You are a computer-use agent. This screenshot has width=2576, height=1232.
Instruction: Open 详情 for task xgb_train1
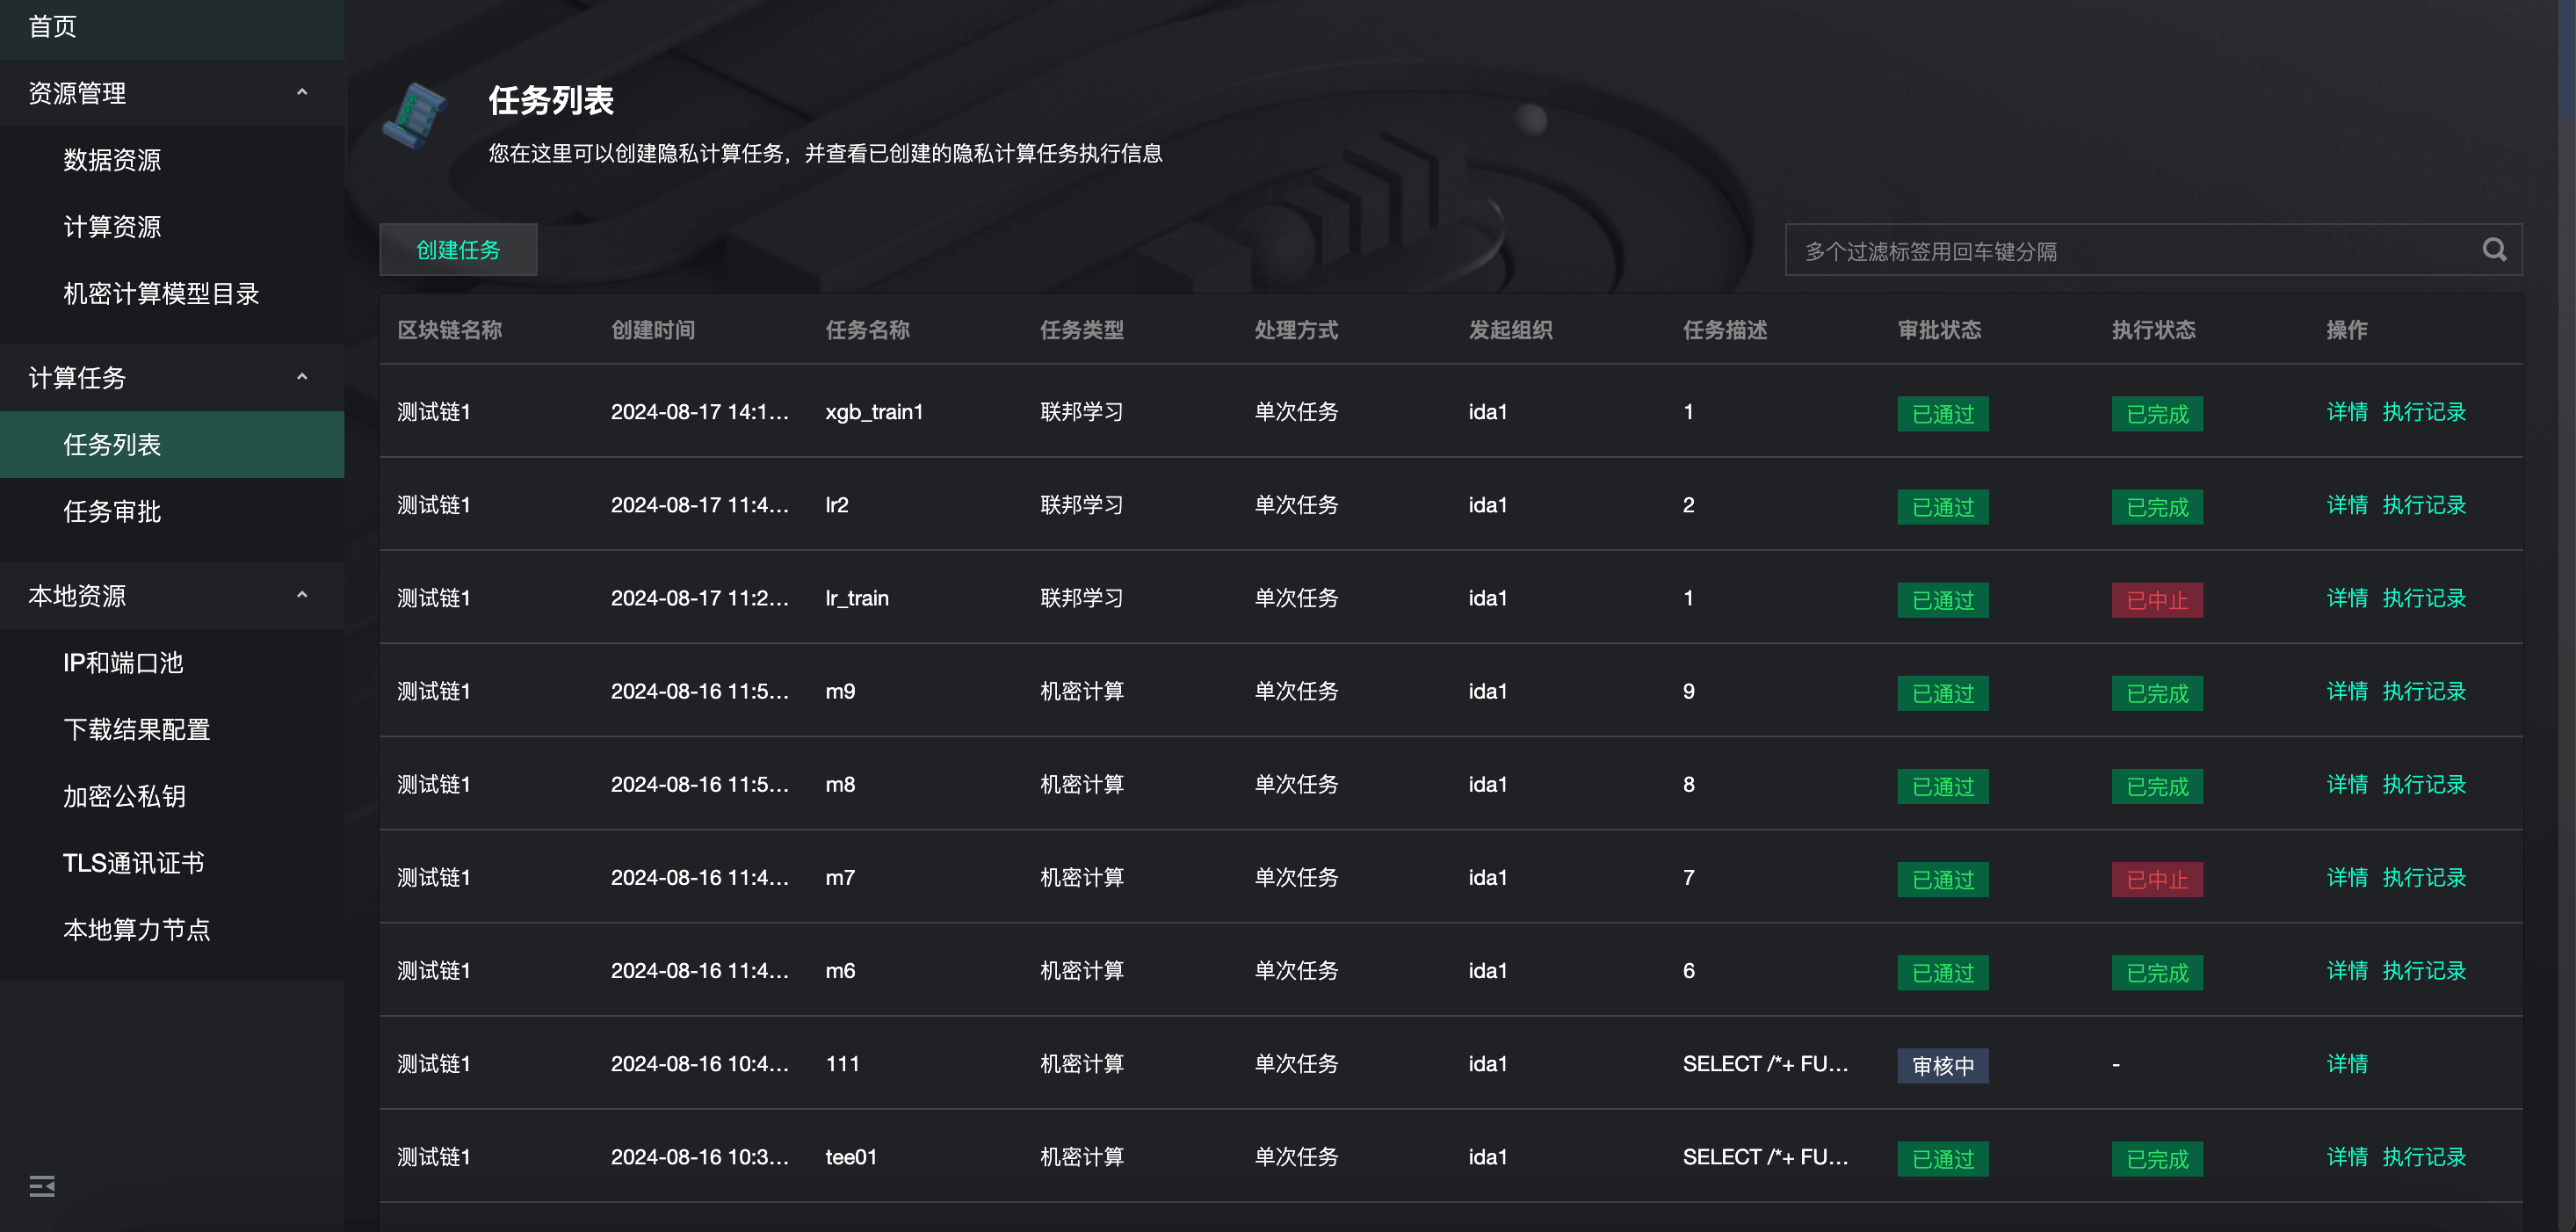(2346, 412)
